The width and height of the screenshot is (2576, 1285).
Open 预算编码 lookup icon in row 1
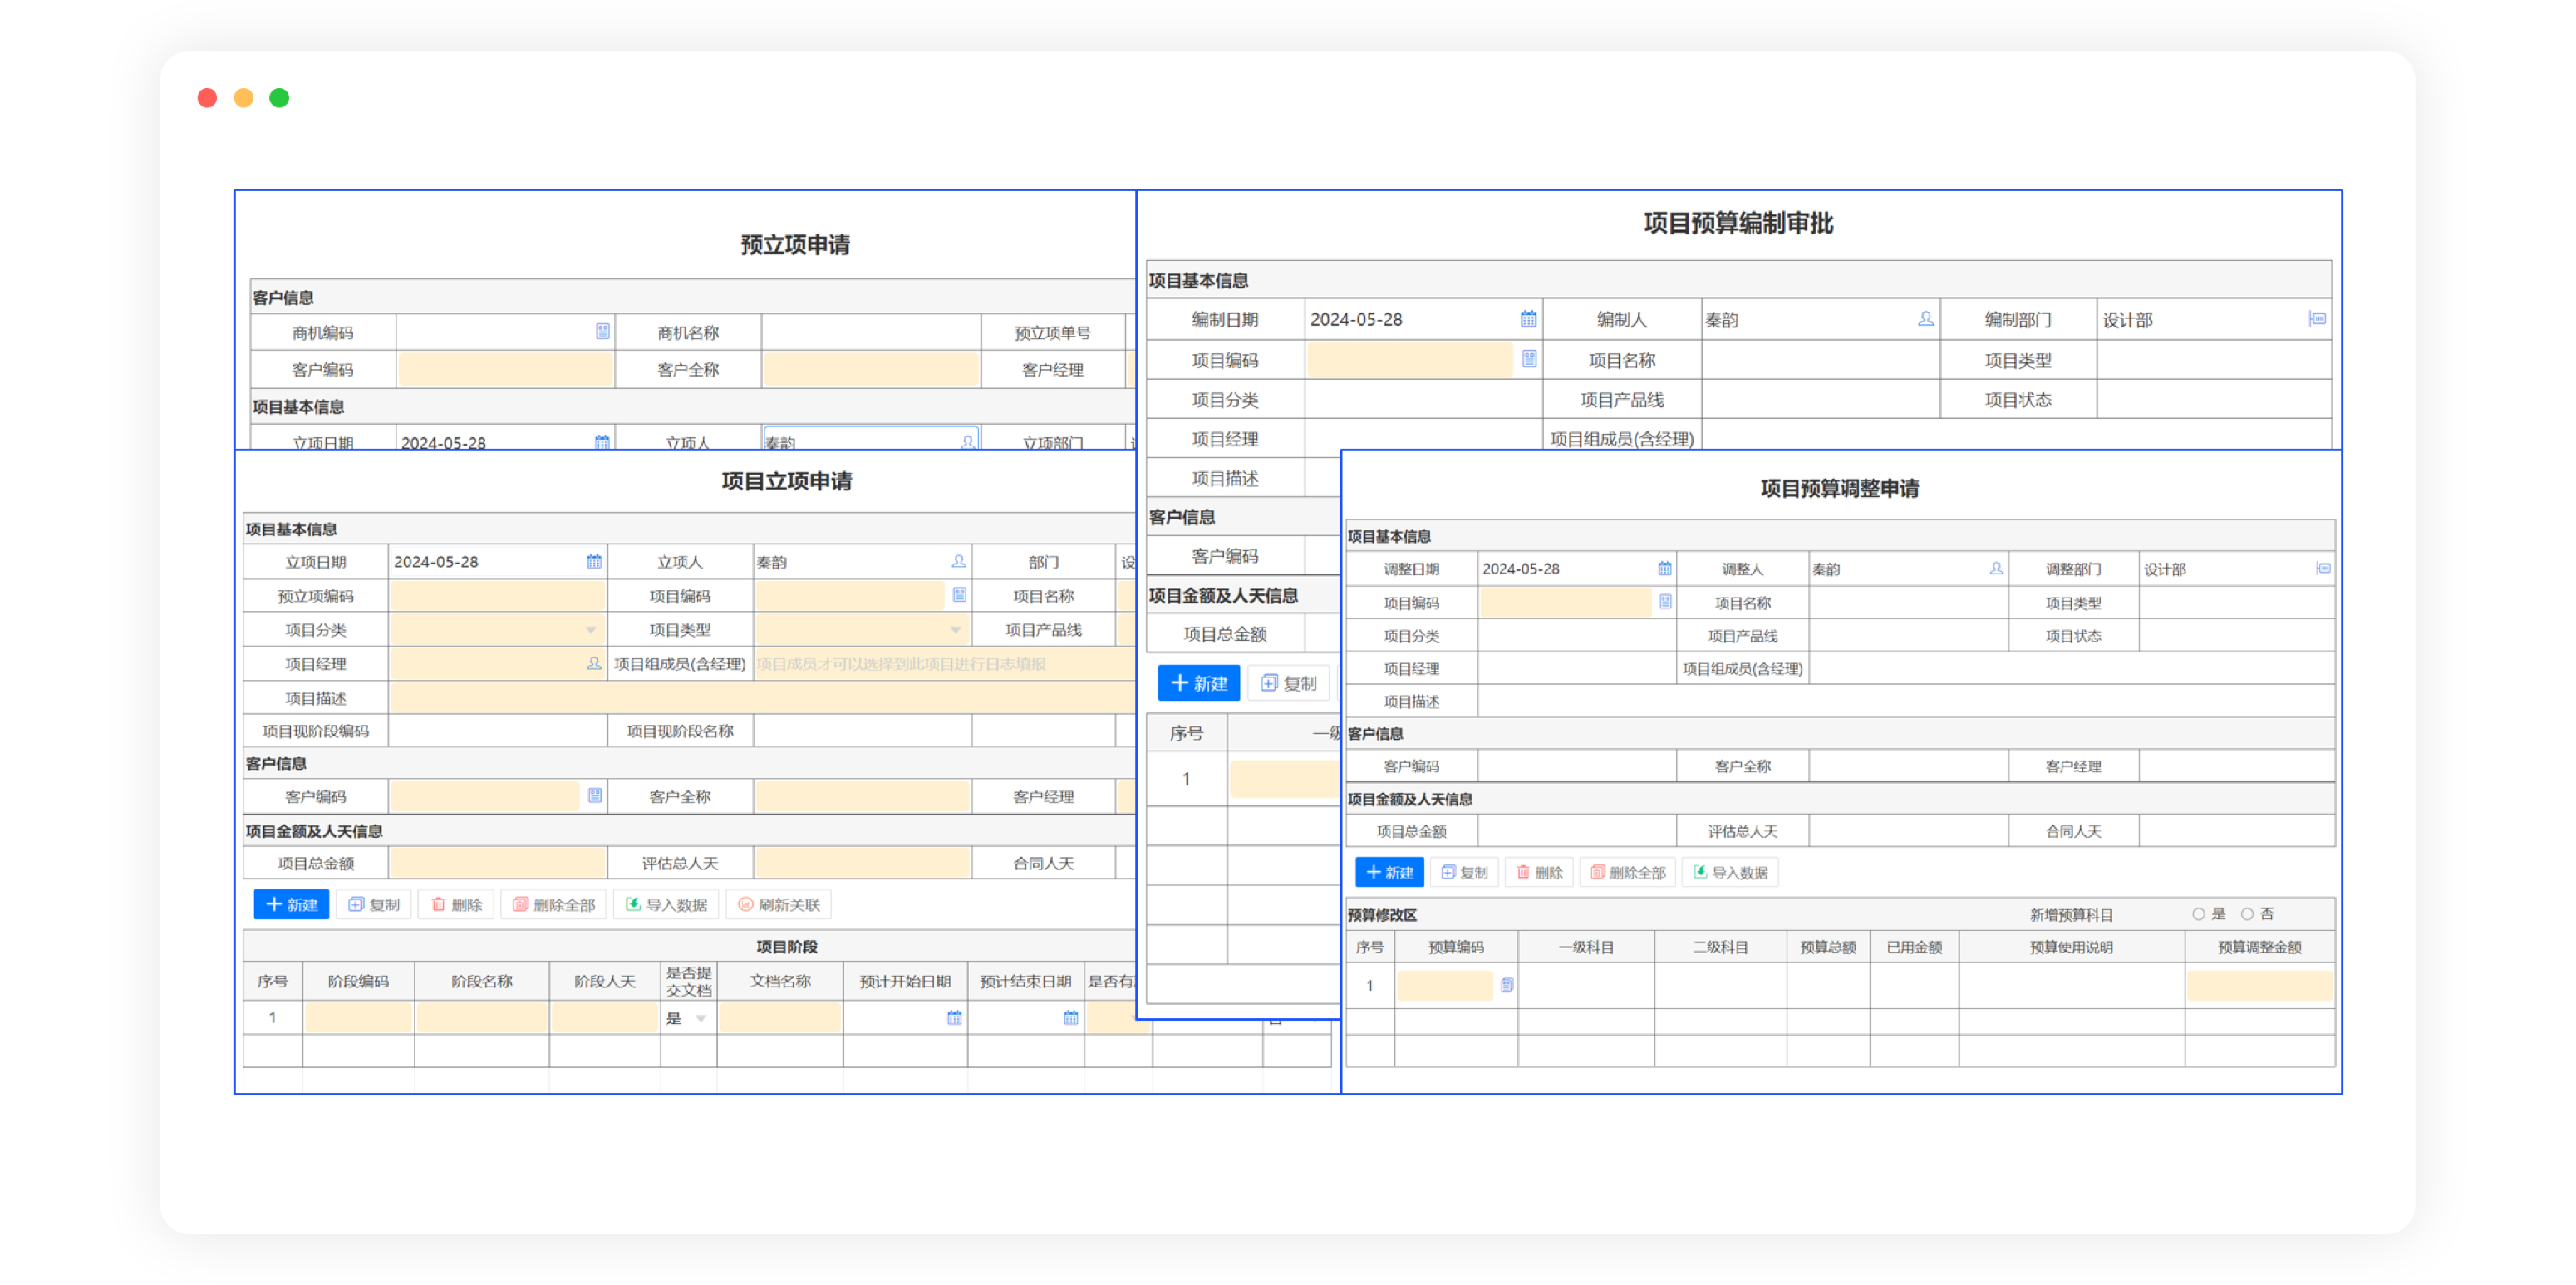1507,985
